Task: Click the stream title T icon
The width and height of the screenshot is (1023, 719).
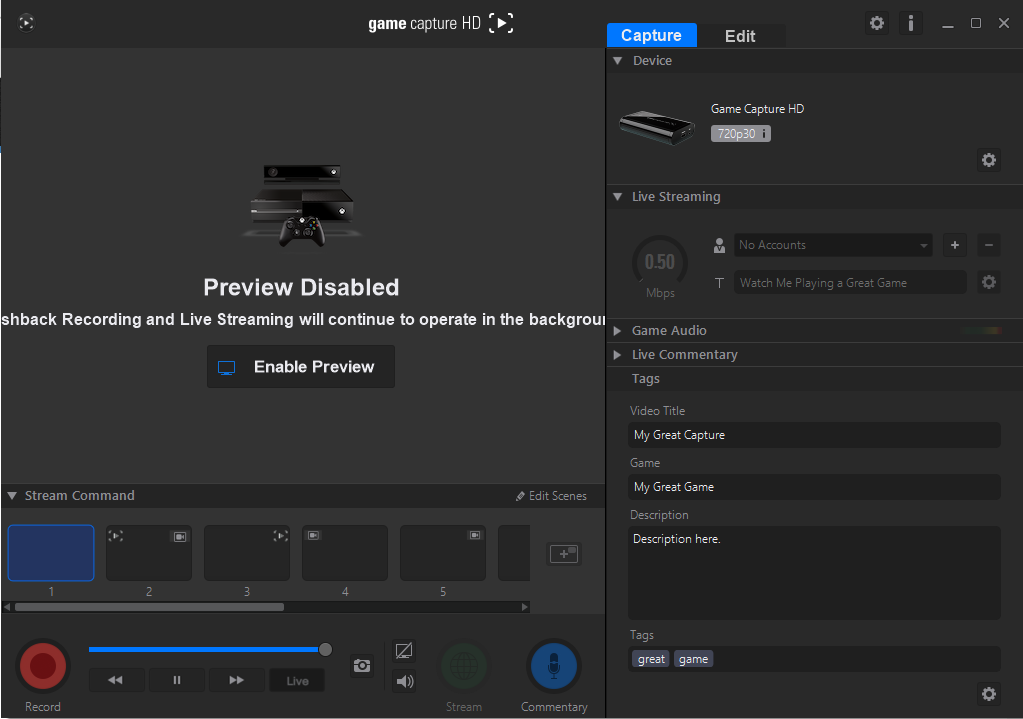Action: click(719, 283)
